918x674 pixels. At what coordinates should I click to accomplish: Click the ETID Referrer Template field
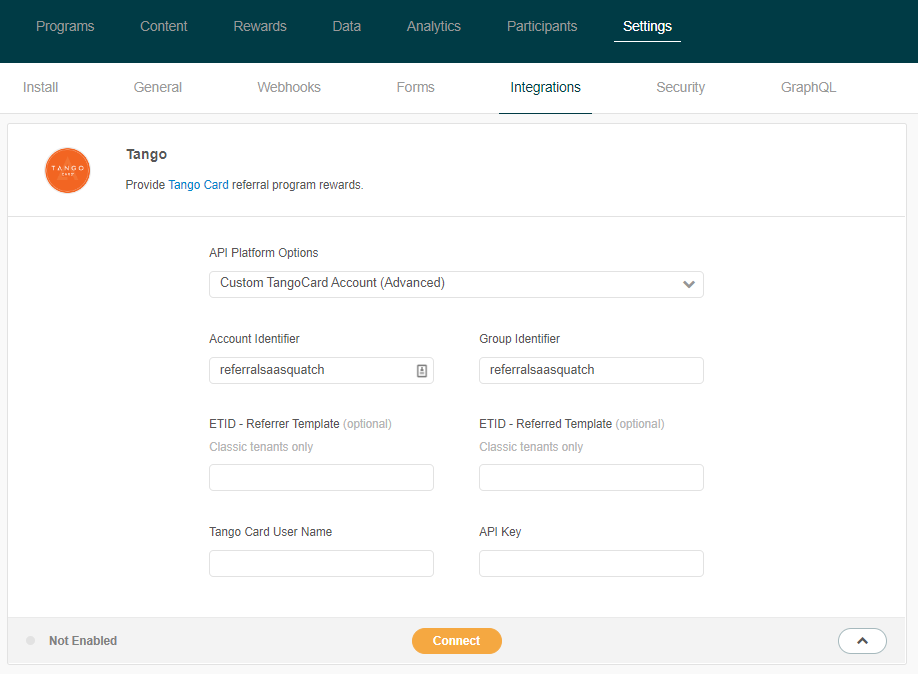321,477
